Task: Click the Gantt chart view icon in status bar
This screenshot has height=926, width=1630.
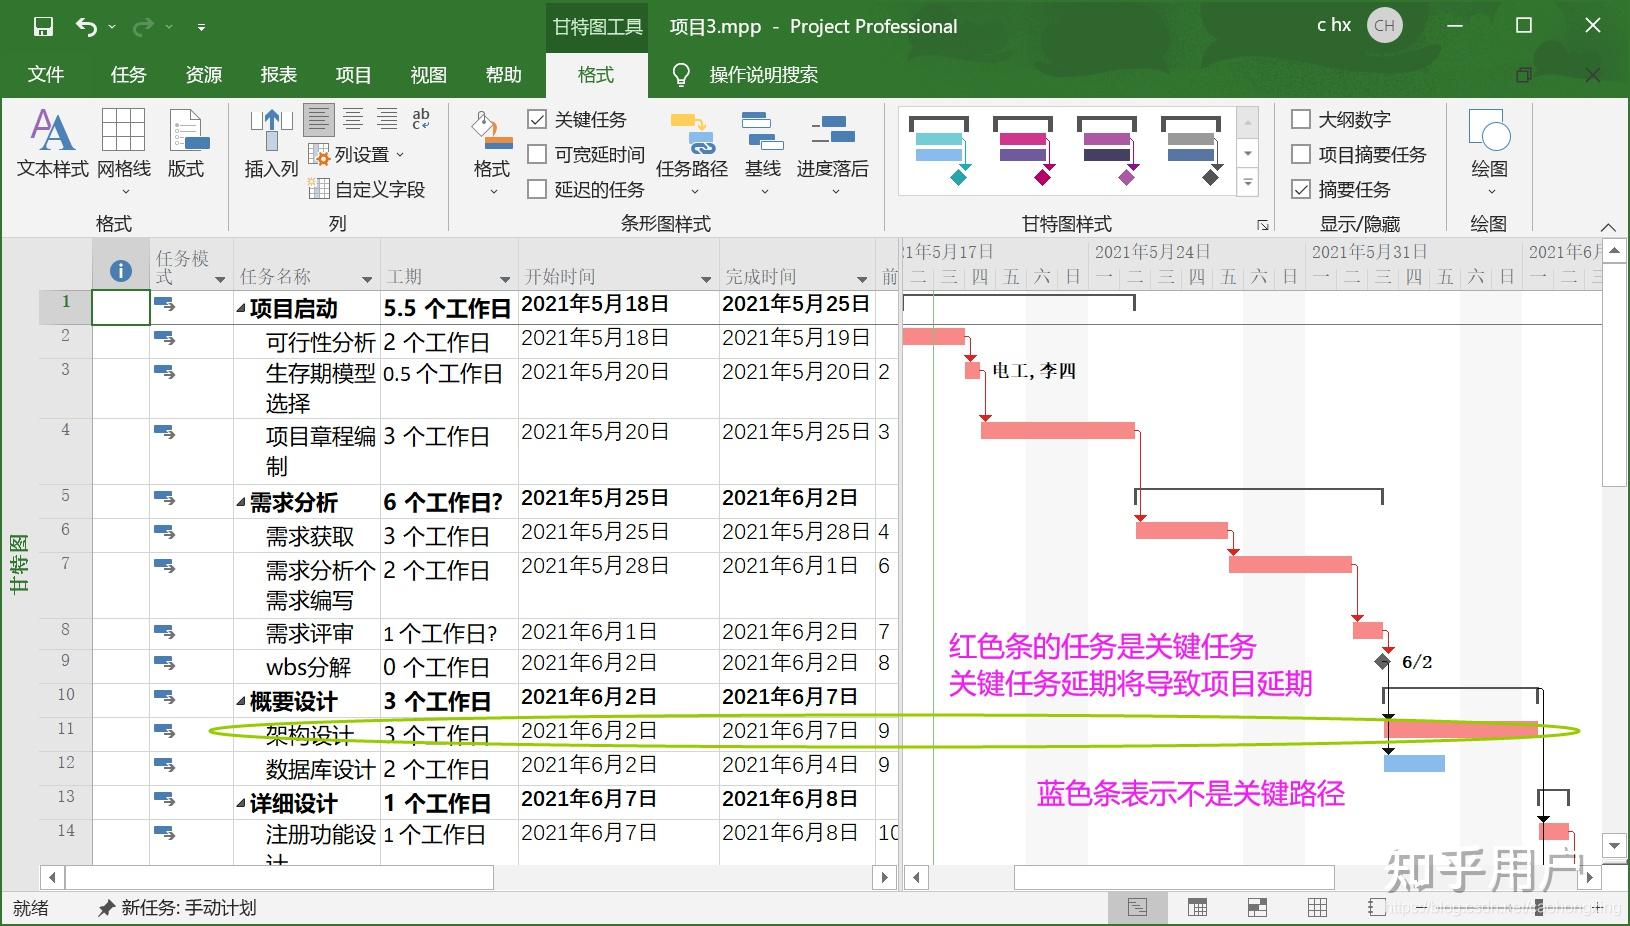Action: click(1138, 907)
